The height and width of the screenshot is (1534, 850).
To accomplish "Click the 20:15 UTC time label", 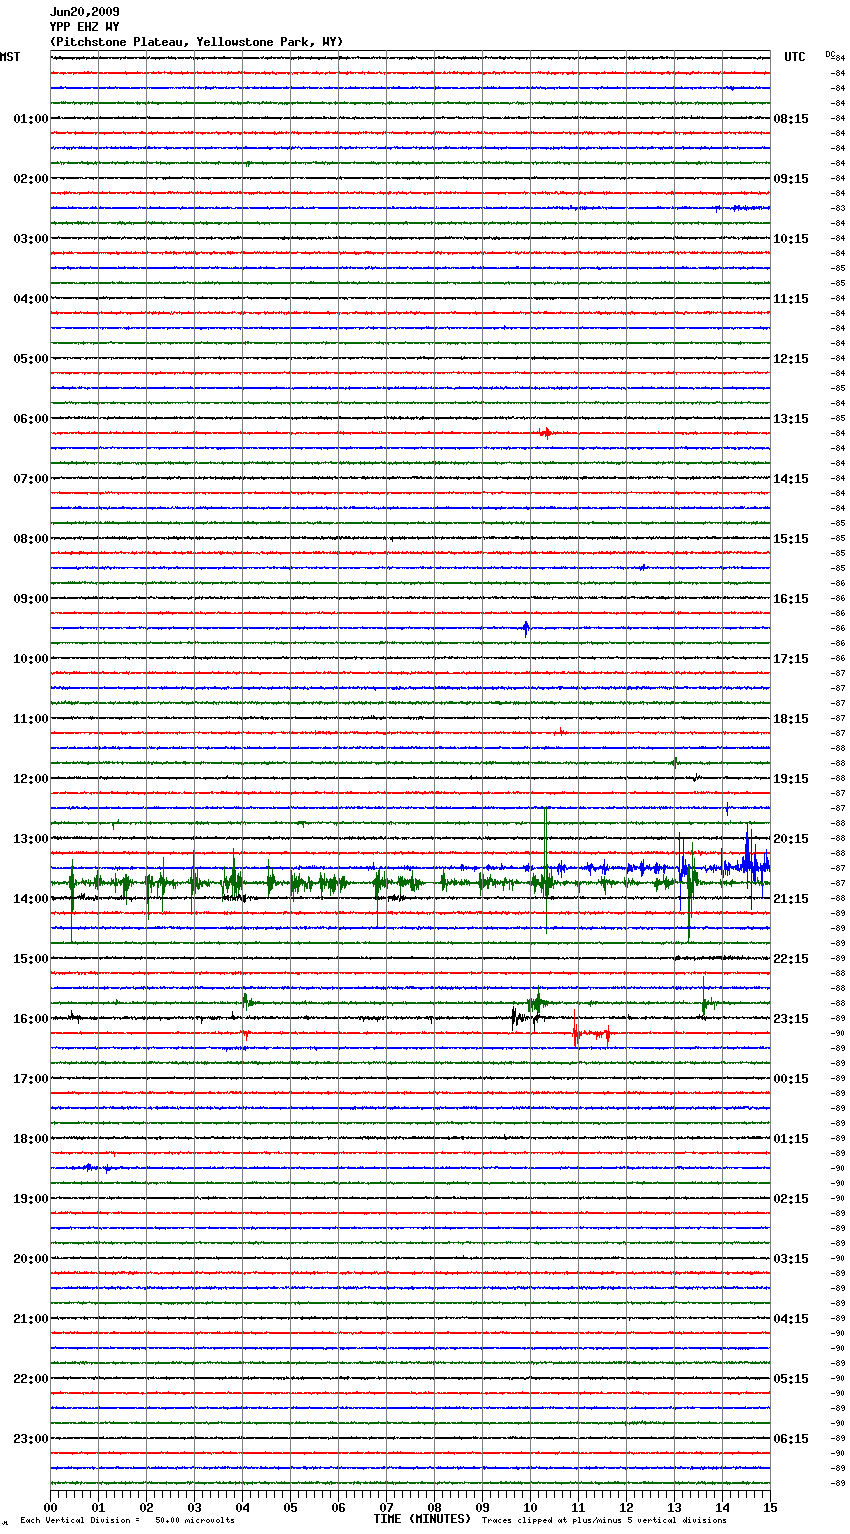I will pyautogui.click(x=791, y=839).
